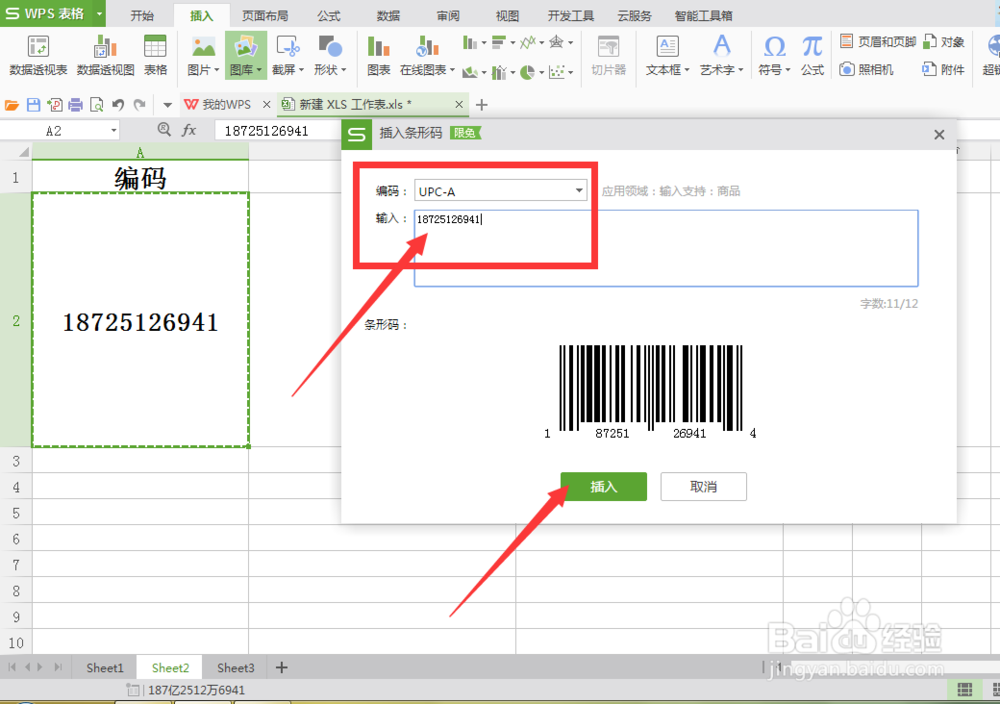Click the green 插入 button in dialog
The height and width of the screenshot is (704, 1000).
pos(603,487)
